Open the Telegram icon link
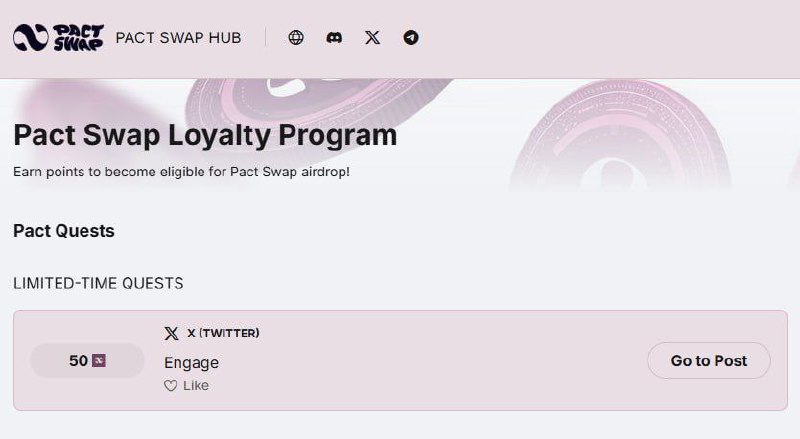Viewport: 800px width, 439px height. 411,38
